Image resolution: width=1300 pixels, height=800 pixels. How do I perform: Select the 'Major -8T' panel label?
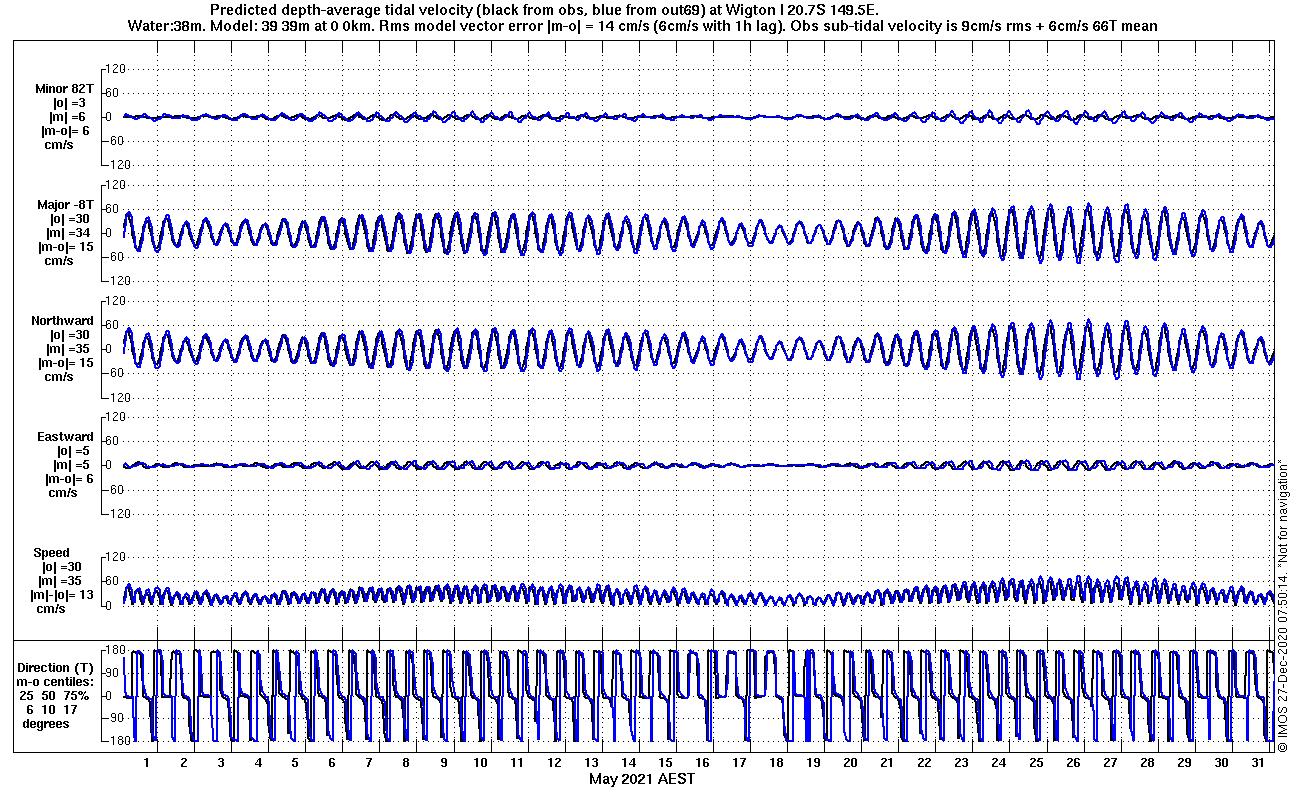[65, 205]
